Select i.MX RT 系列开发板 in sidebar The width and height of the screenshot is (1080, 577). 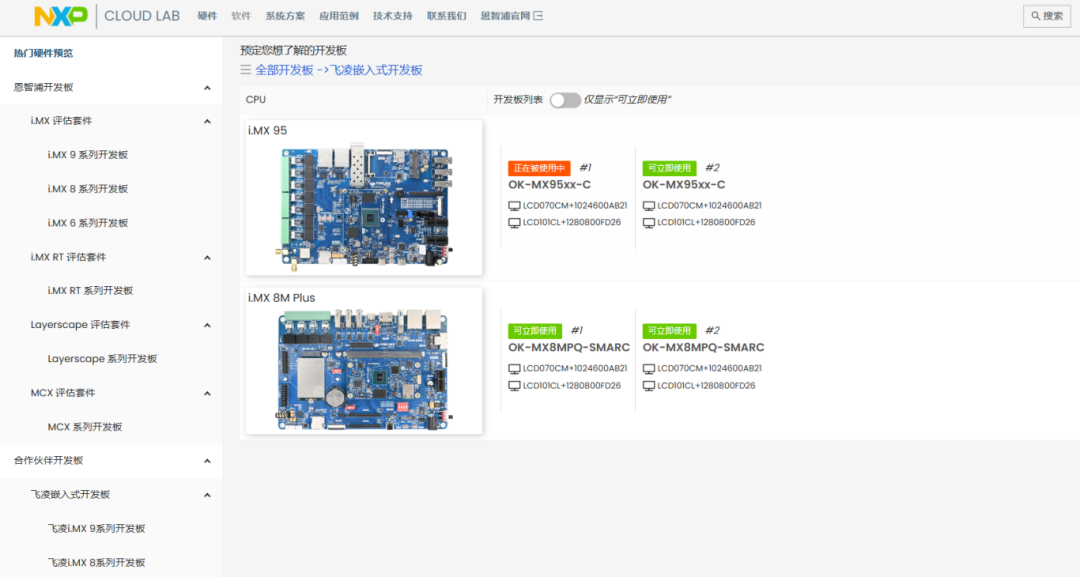click(x=90, y=291)
